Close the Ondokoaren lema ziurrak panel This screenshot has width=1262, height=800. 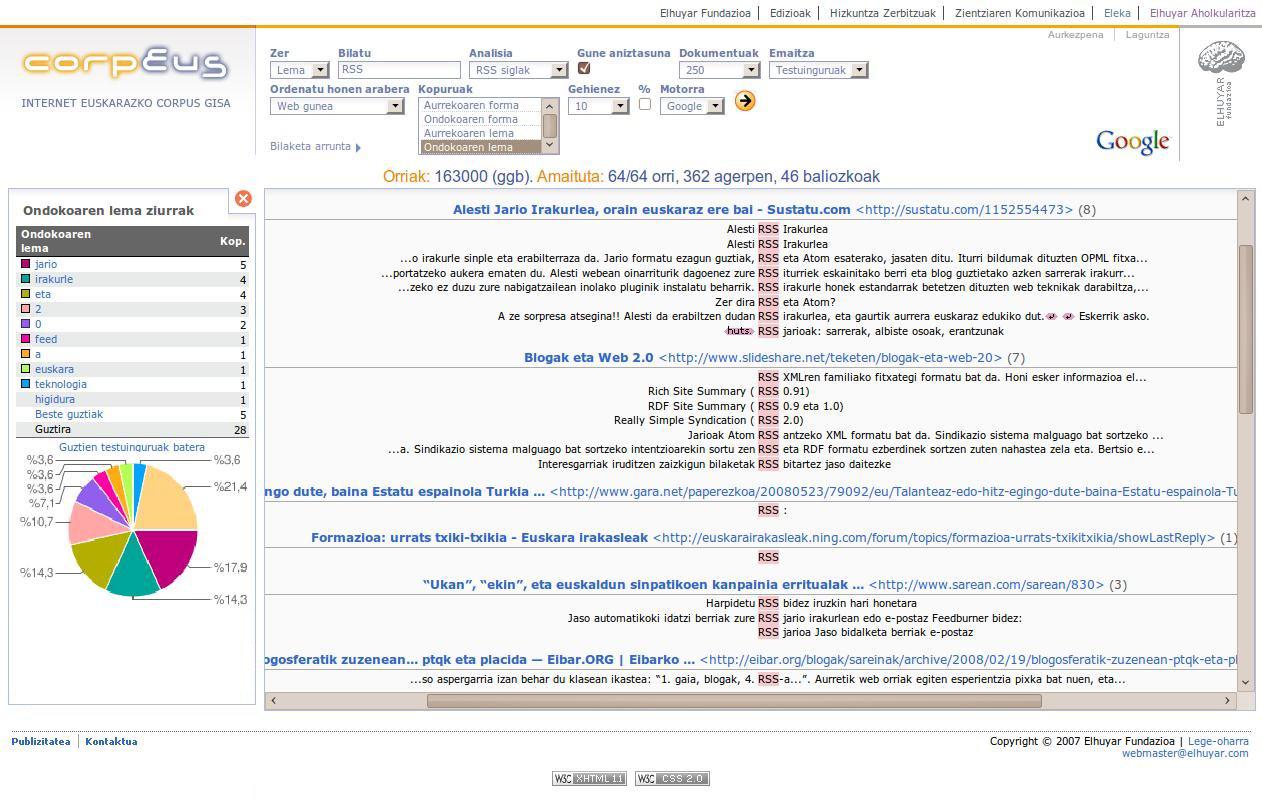(243, 199)
